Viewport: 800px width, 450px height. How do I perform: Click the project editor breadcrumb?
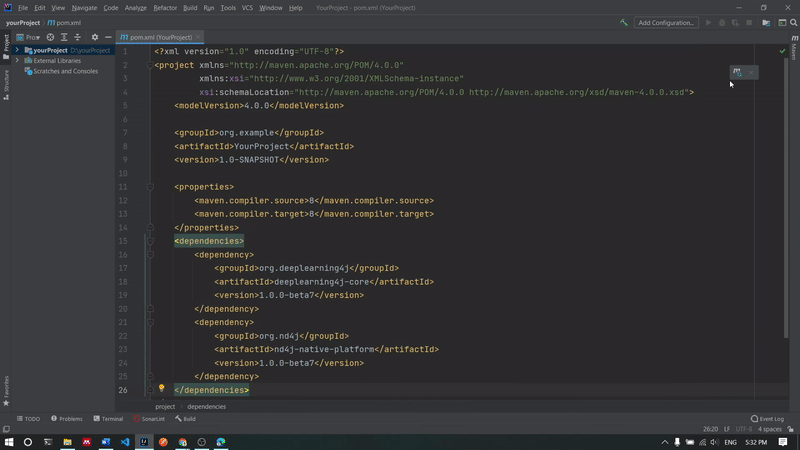coord(165,407)
